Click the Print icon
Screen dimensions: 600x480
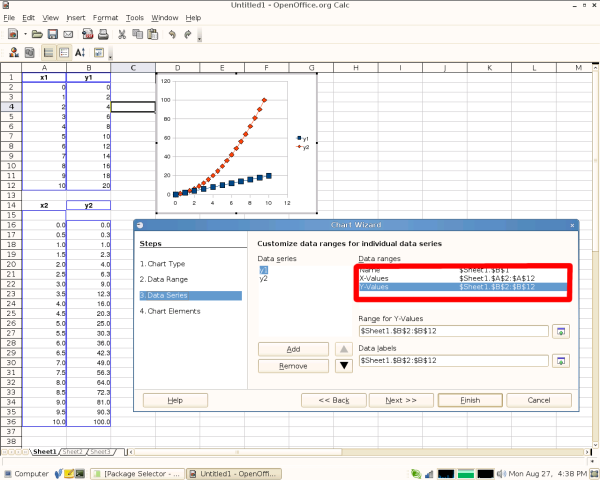[103, 34]
